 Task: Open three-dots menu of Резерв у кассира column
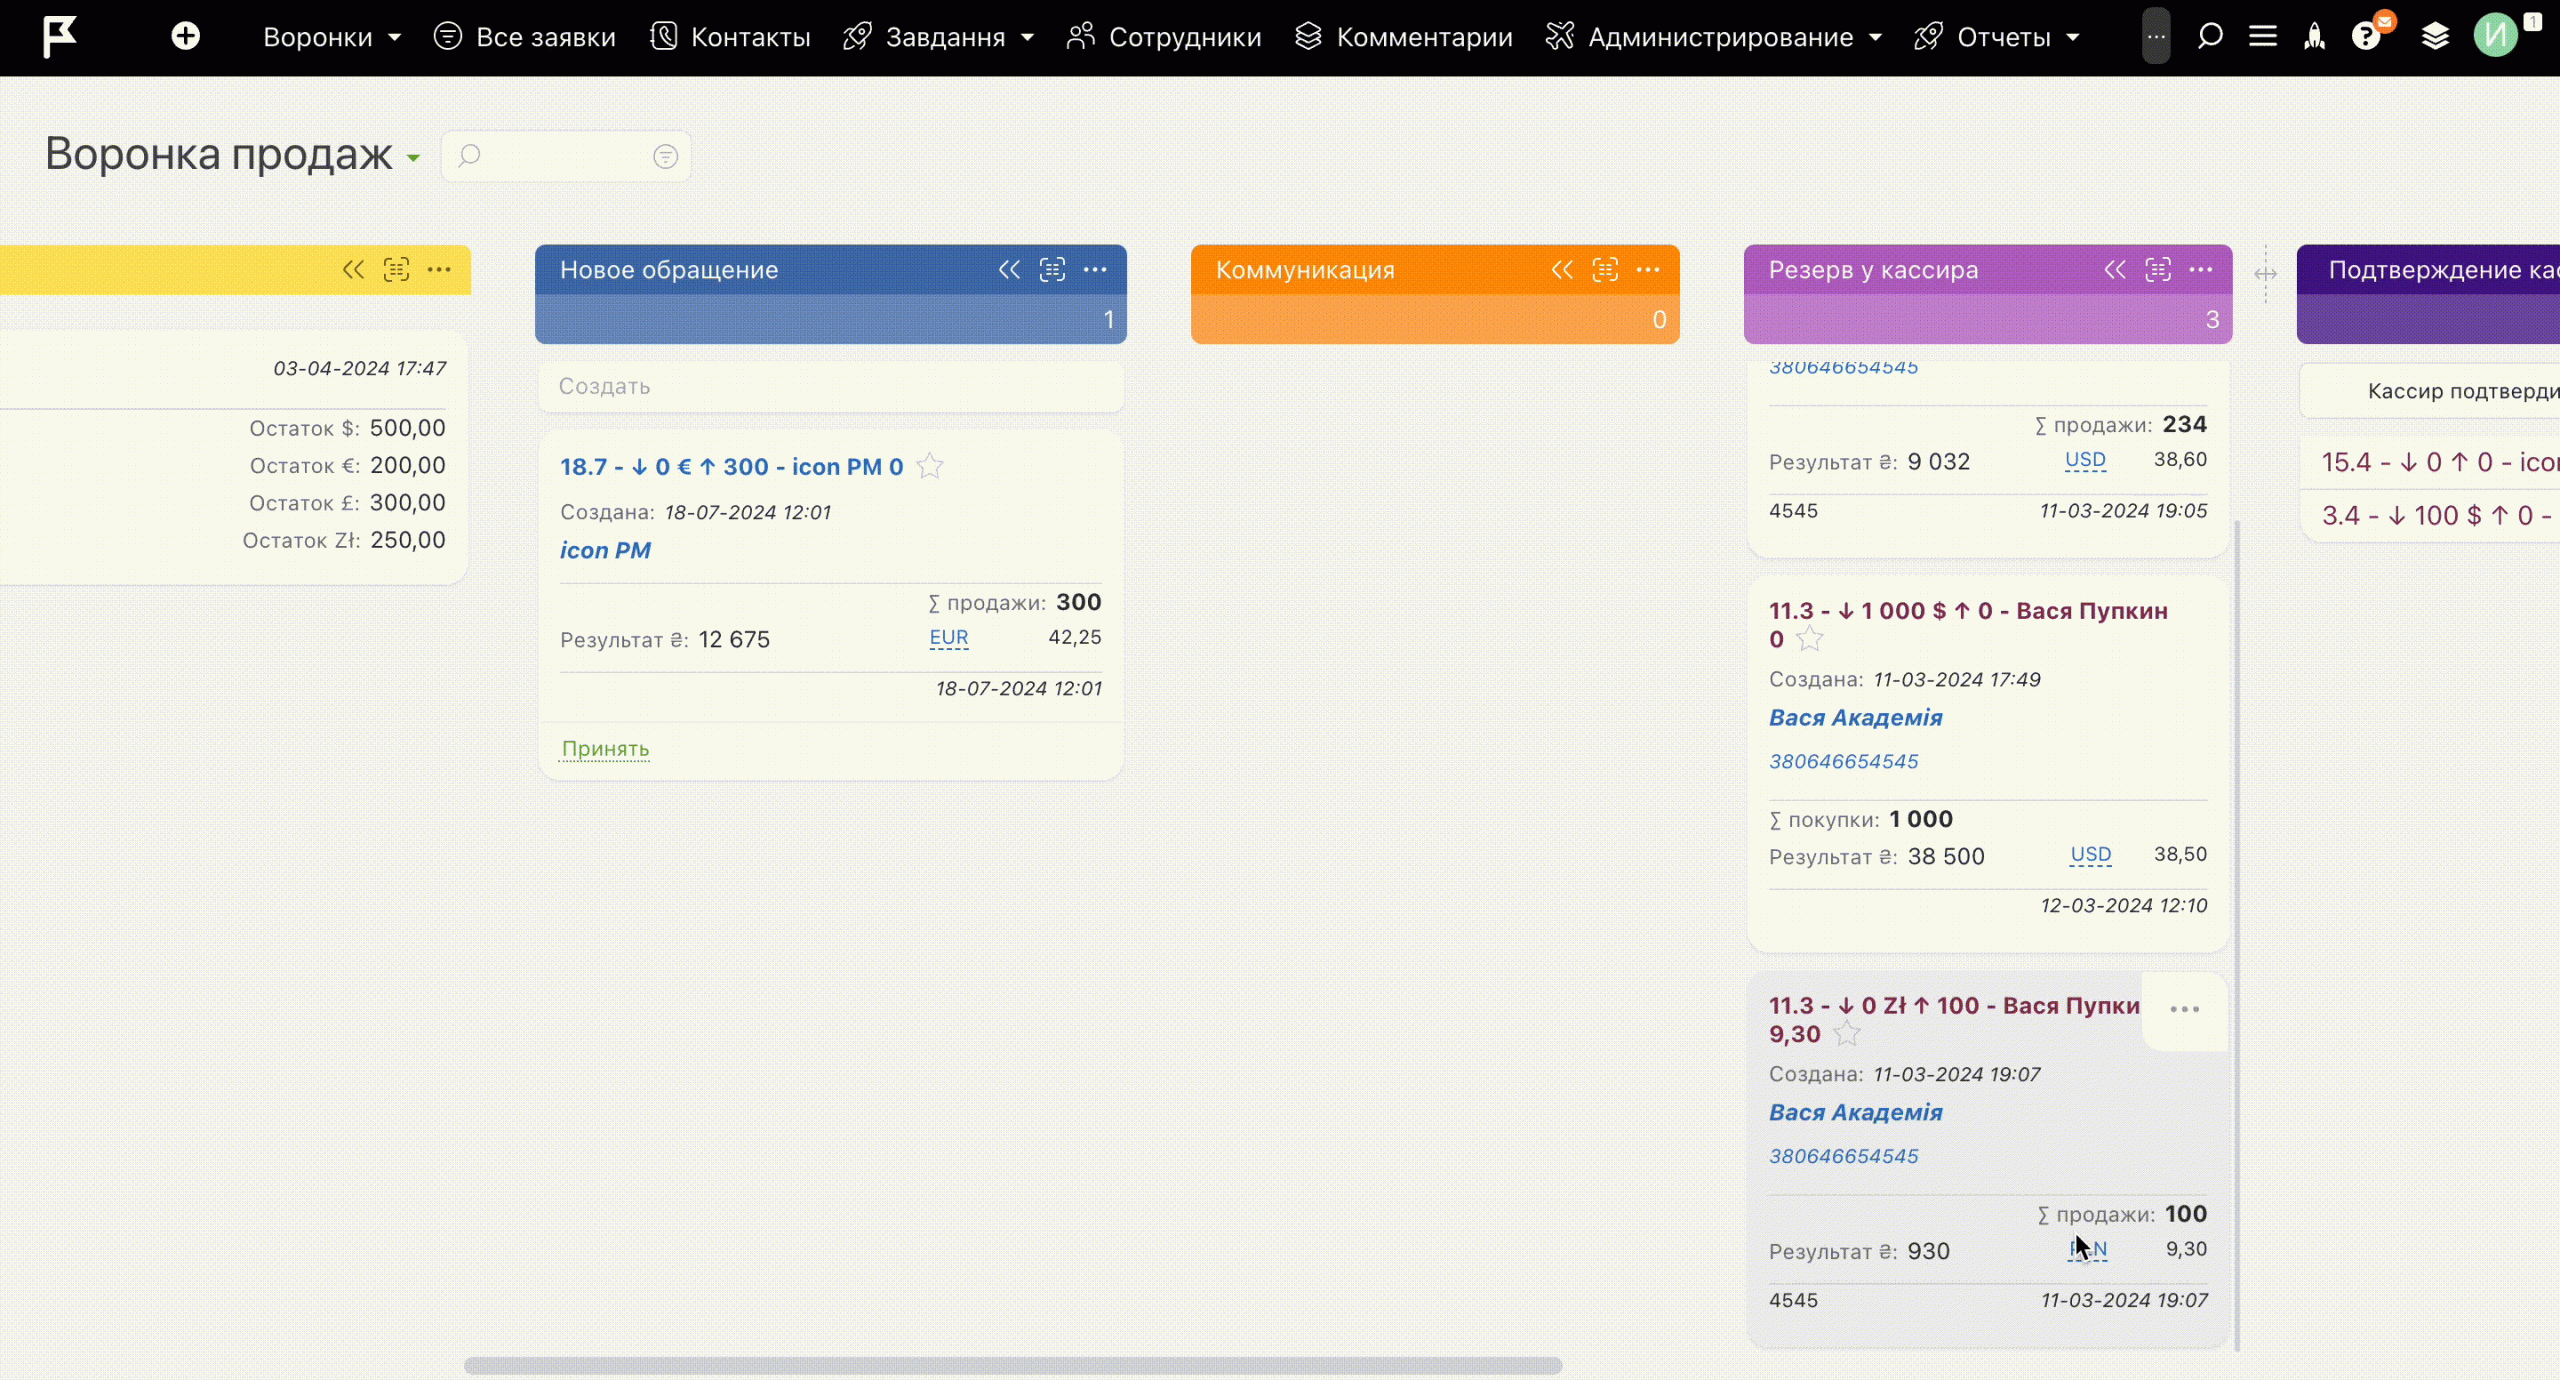[x=2201, y=270]
